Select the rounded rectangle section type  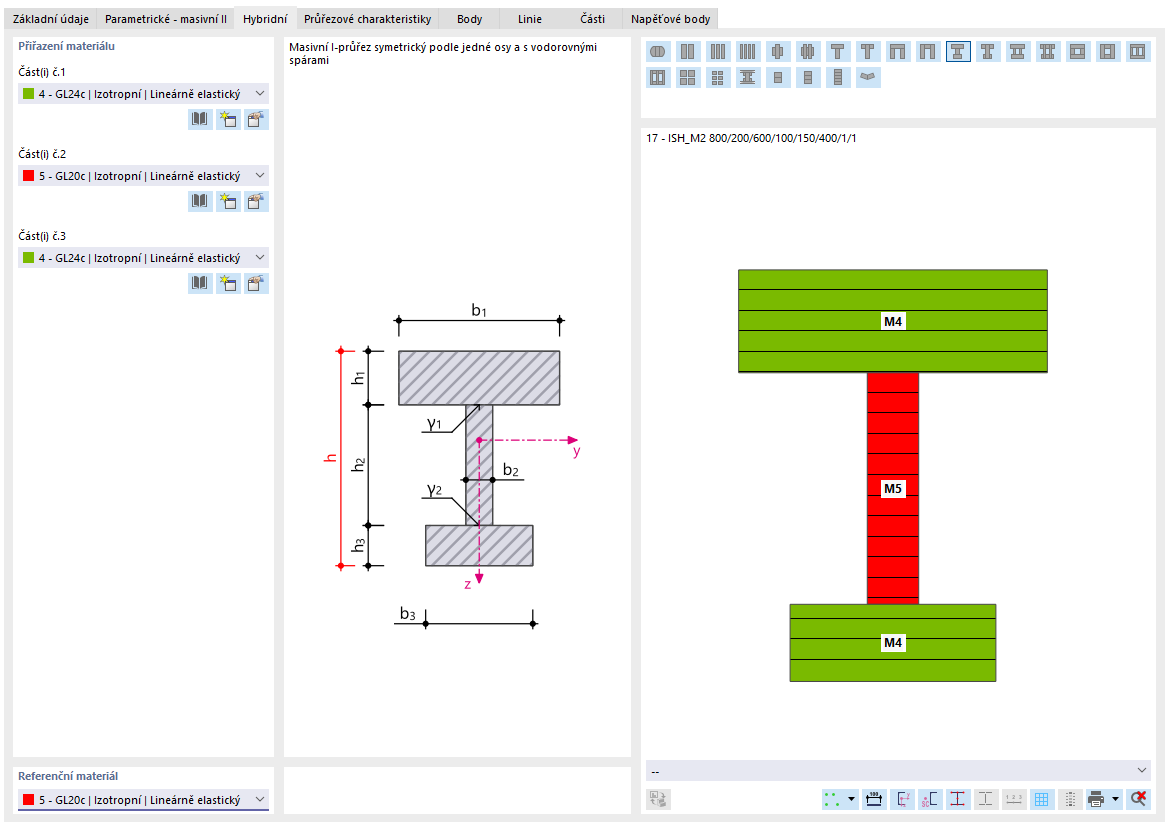[x=658, y=51]
